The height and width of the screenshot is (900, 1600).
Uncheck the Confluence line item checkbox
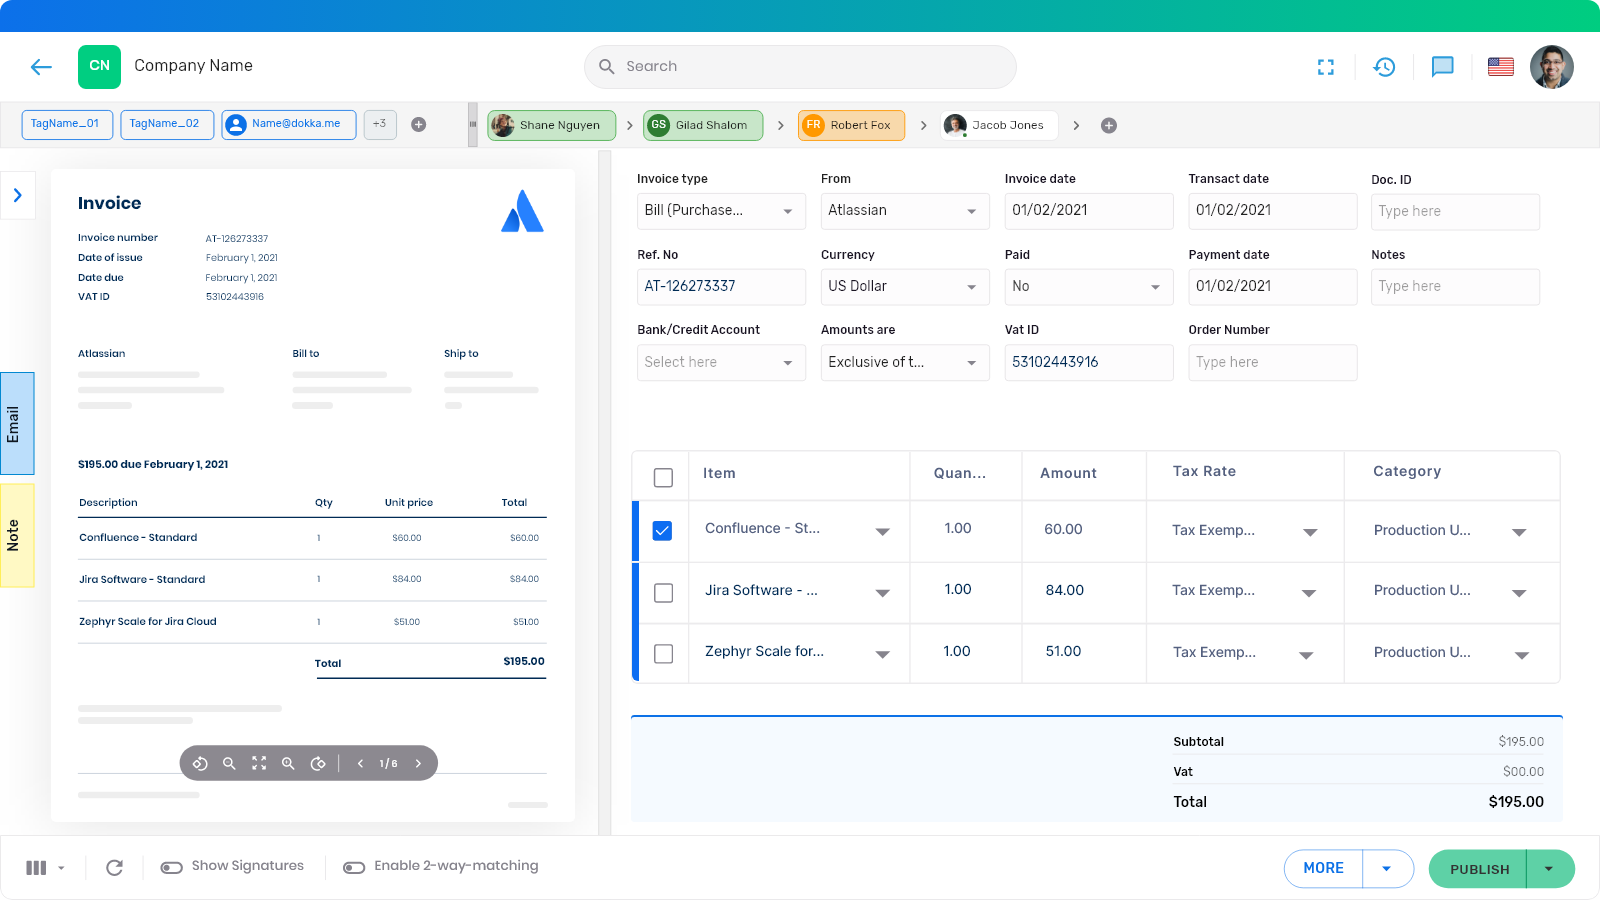click(x=662, y=531)
